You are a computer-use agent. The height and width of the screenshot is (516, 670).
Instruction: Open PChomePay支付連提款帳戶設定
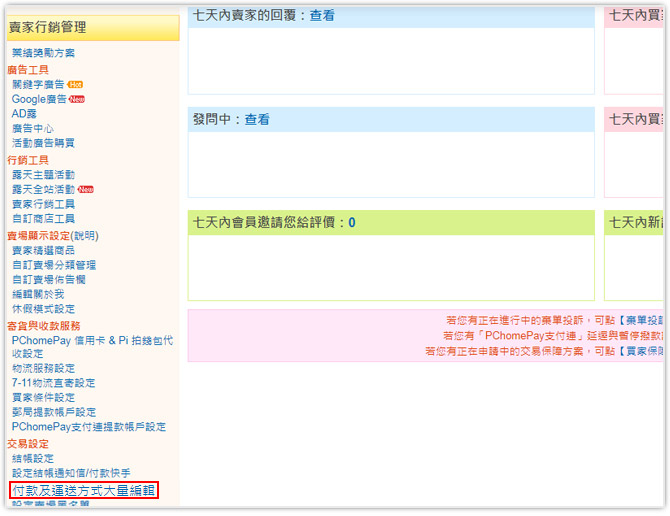coord(89,427)
